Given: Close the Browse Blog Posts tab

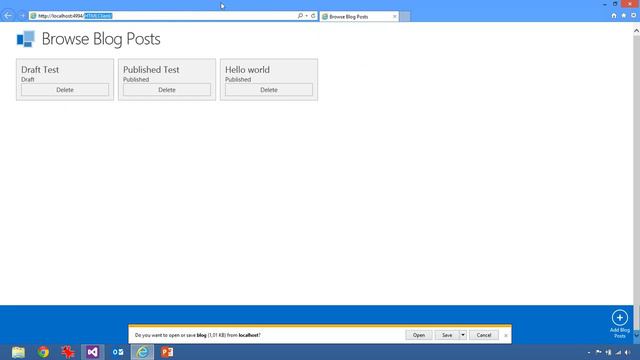Looking at the screenshot, I should click(395, 16).
